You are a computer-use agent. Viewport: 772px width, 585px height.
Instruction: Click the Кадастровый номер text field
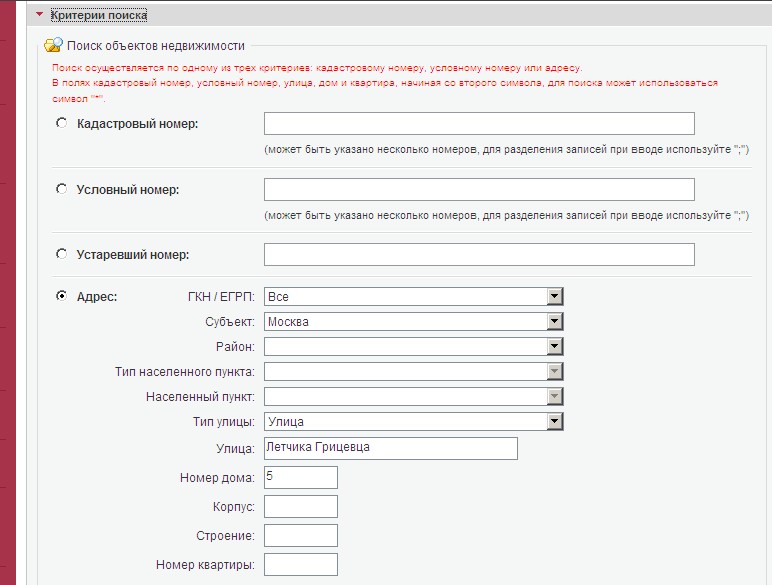point(479,123)
